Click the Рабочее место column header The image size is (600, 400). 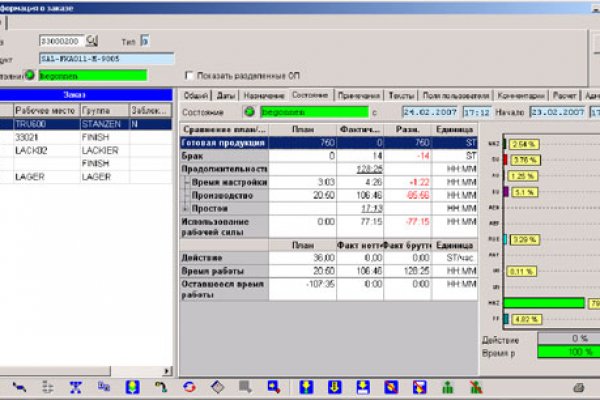click(x=46, y=111)
